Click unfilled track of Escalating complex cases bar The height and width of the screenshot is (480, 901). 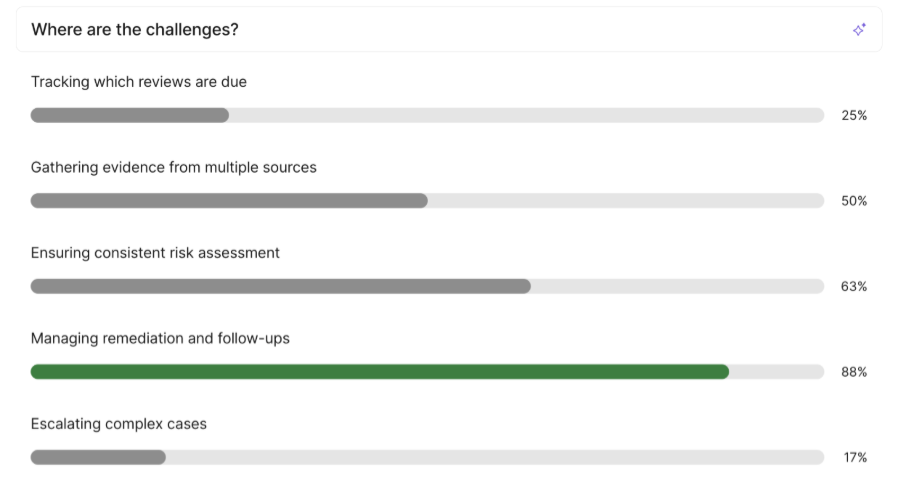(495, 457)
